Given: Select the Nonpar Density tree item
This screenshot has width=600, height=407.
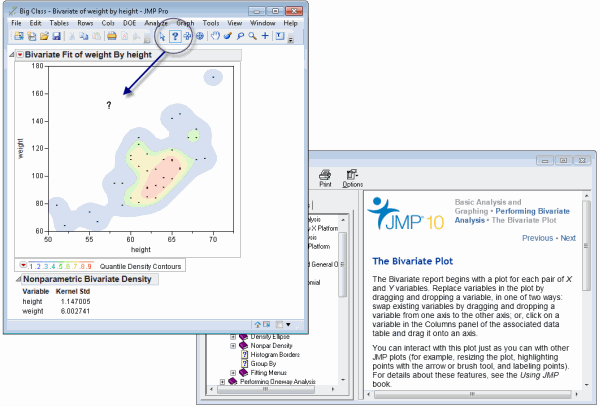Looking at the screenshot, I should coord(271,346).
